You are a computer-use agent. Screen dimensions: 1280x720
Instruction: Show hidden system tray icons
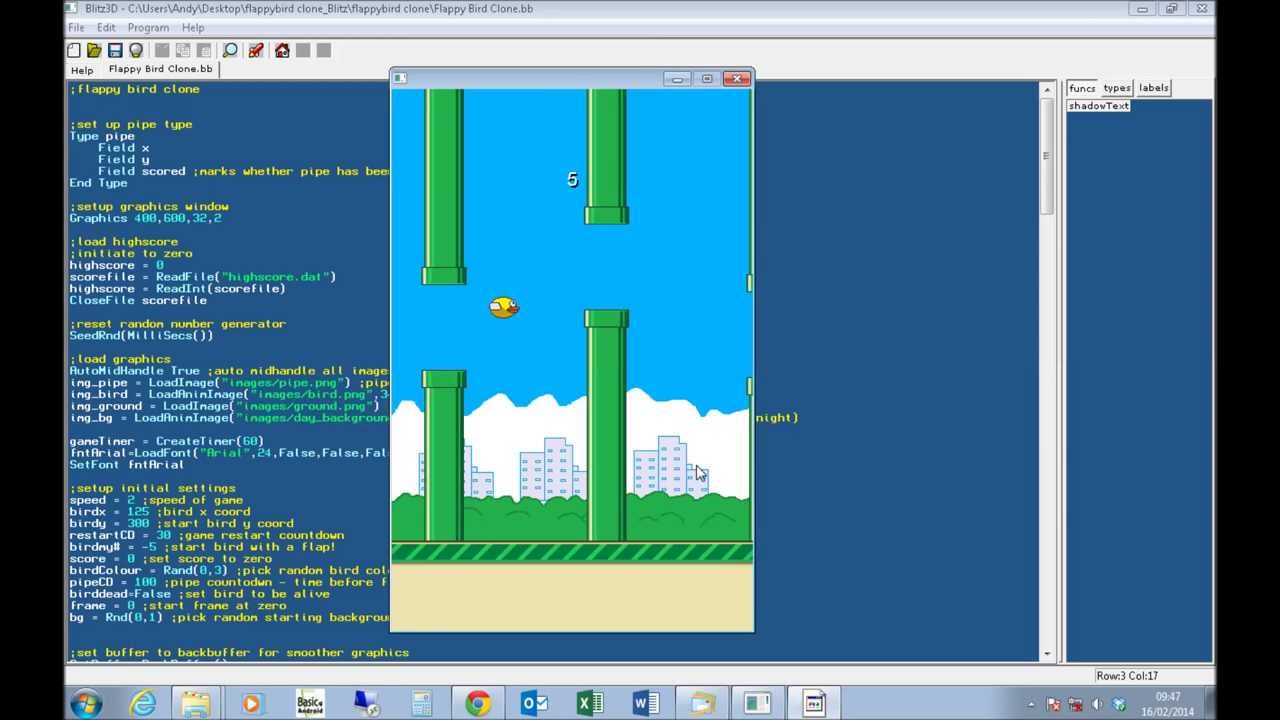pos(1030,705)
